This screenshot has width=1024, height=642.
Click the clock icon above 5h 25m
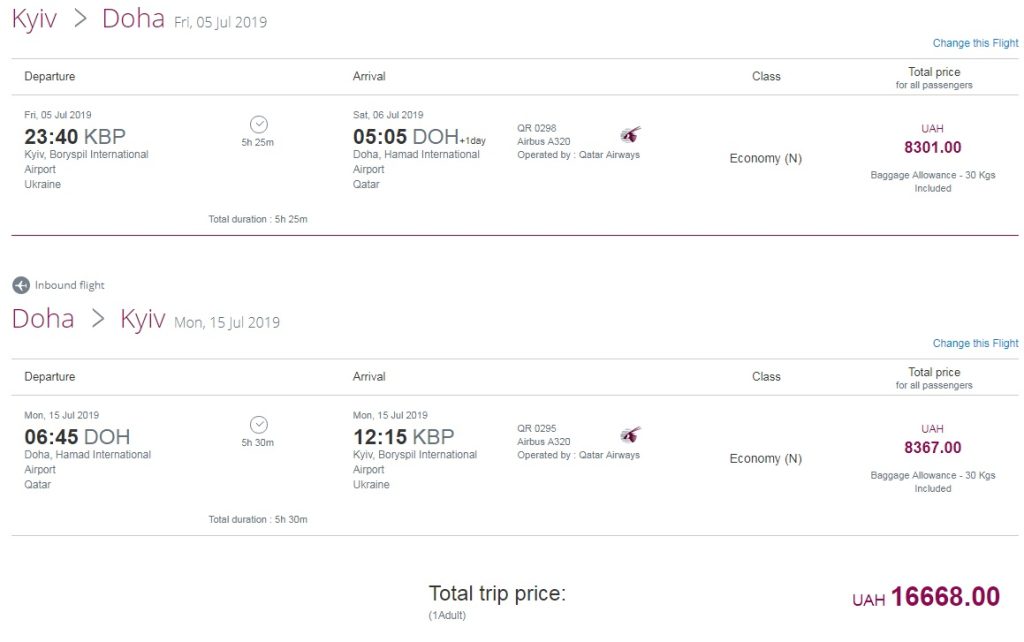(x=258, y=124)
